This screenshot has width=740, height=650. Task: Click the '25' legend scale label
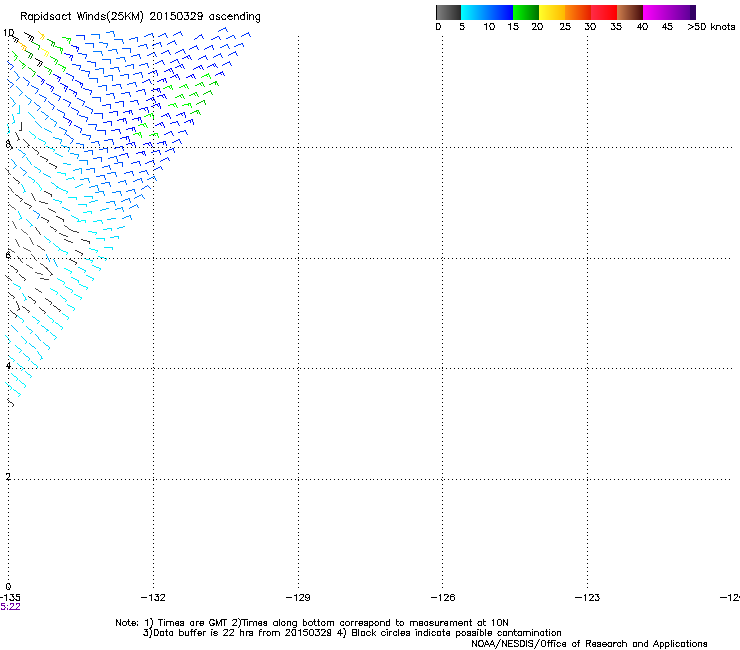(565, 27)
